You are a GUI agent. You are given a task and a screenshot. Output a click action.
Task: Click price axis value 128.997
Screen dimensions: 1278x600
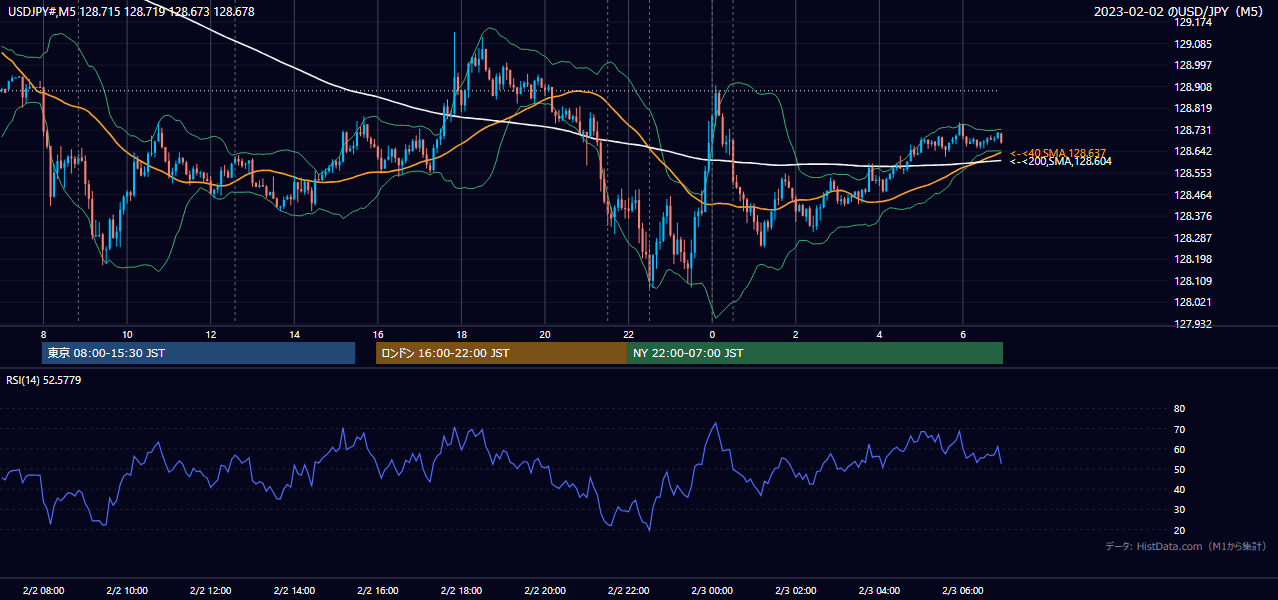[1193, 65]
